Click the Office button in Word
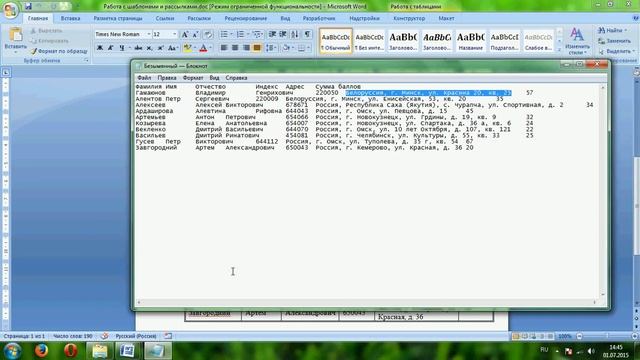This screenshot has height=360, width=640. [x=10, y=9]
